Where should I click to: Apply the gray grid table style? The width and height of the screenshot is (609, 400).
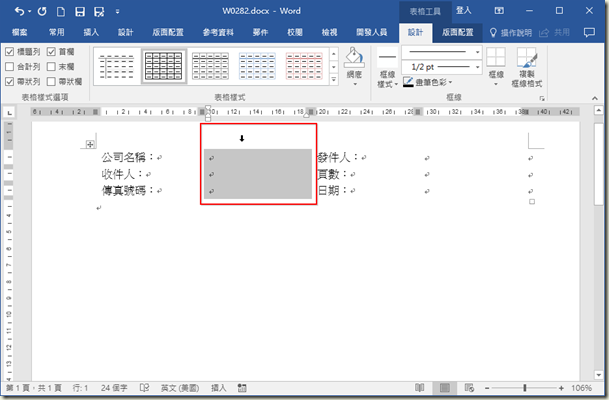211,66
